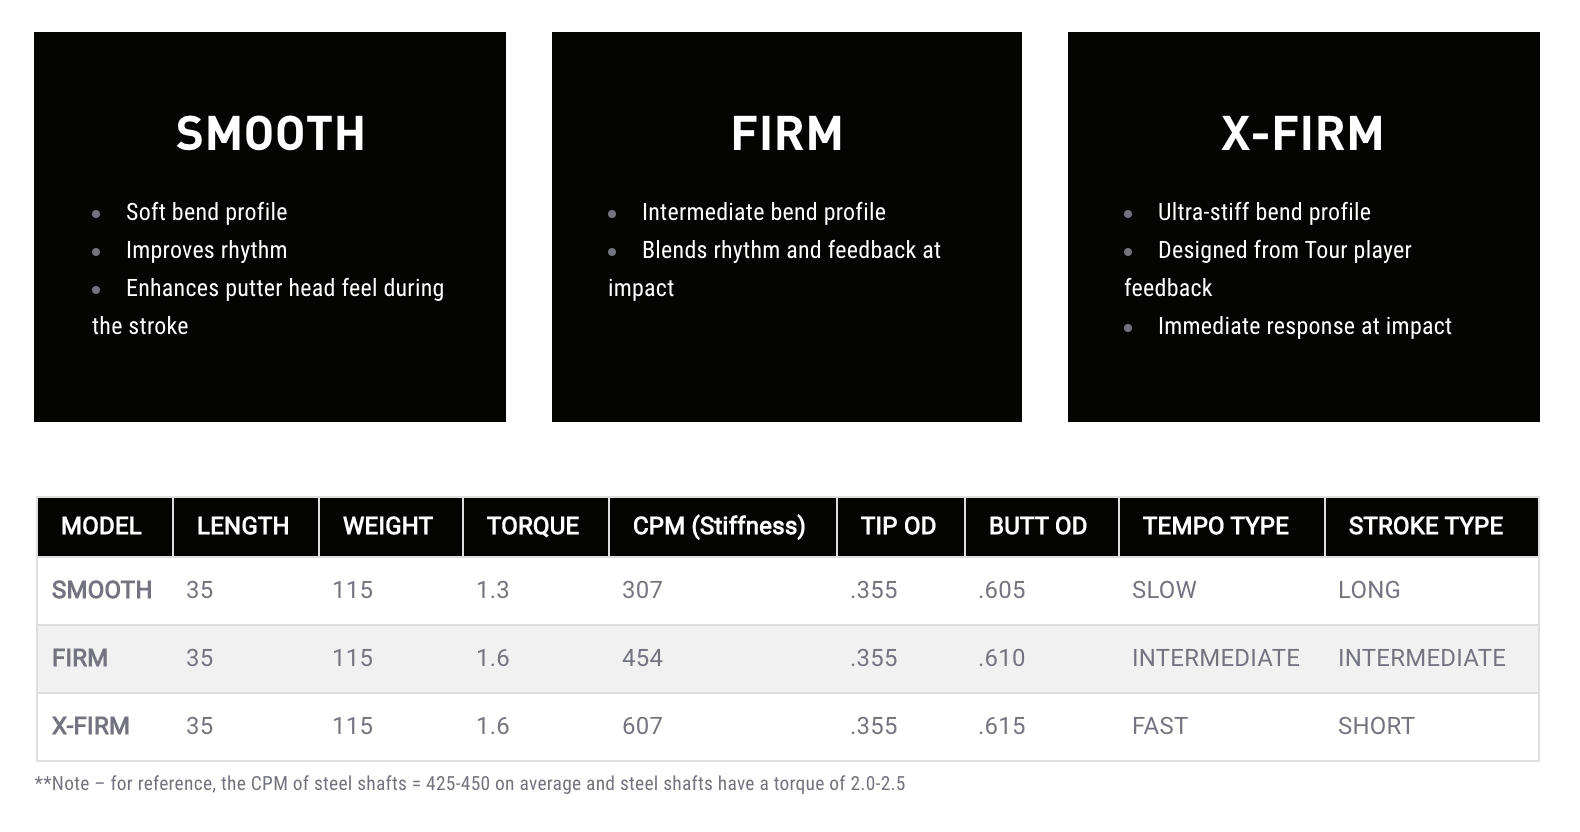Image resolution: width=1580 pixels, height=832 pixels.
Task: Click the 607 CPM value
Action: click(x=642, y=726)
